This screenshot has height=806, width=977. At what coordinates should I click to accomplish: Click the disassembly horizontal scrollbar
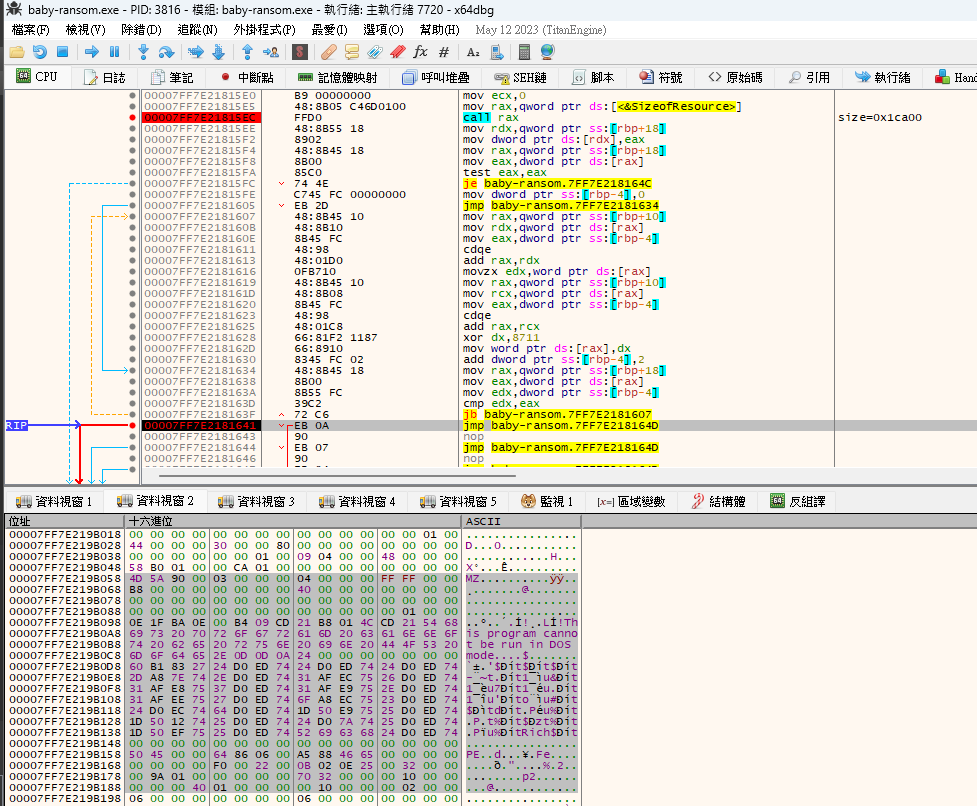pos(336,476)
